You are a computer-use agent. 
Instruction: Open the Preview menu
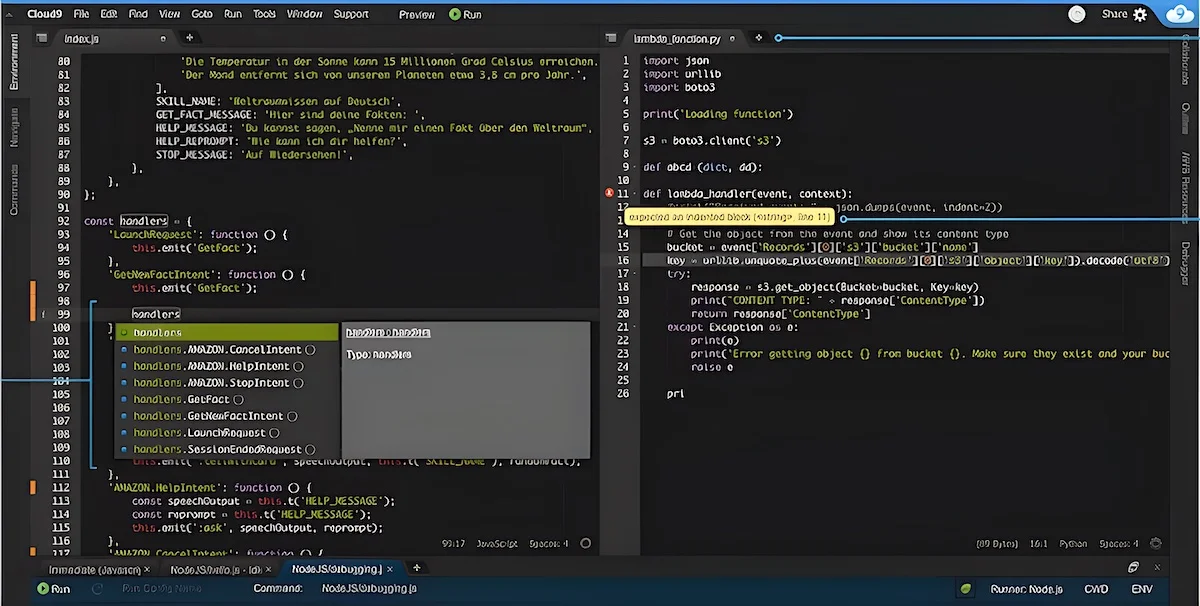(417, 15)
